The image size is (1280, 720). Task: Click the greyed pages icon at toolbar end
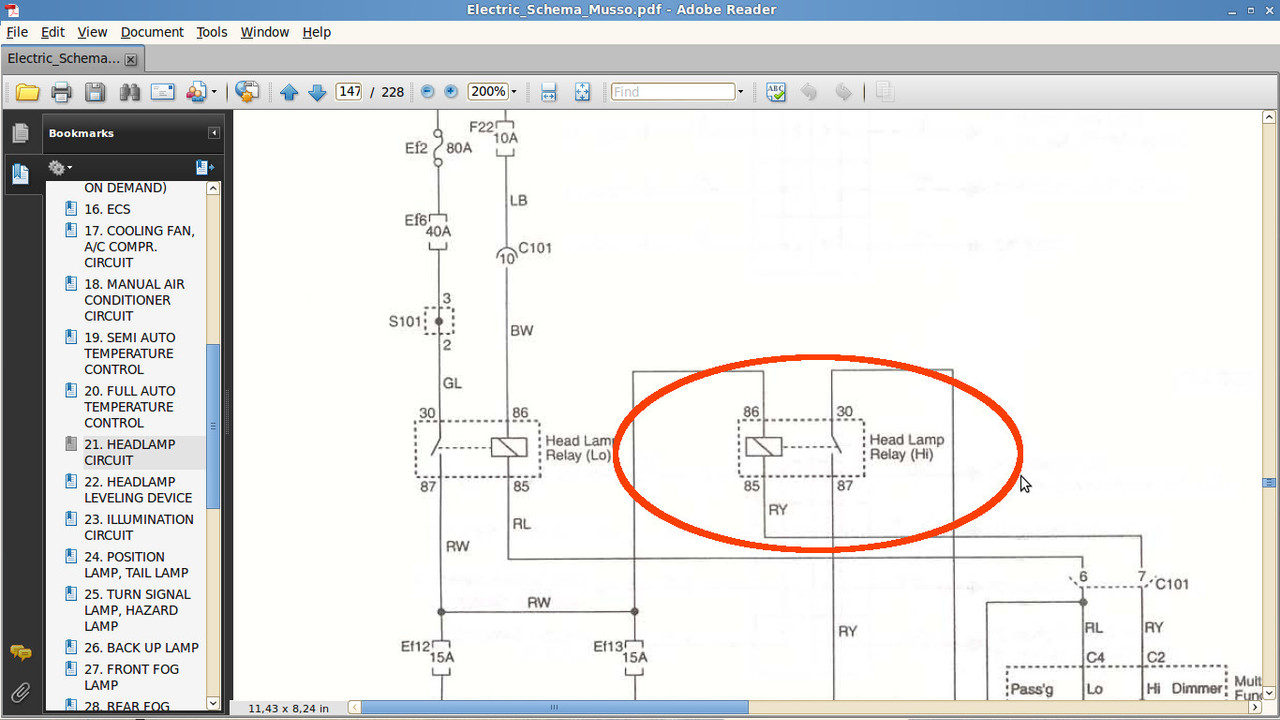[x=884, y=92]
